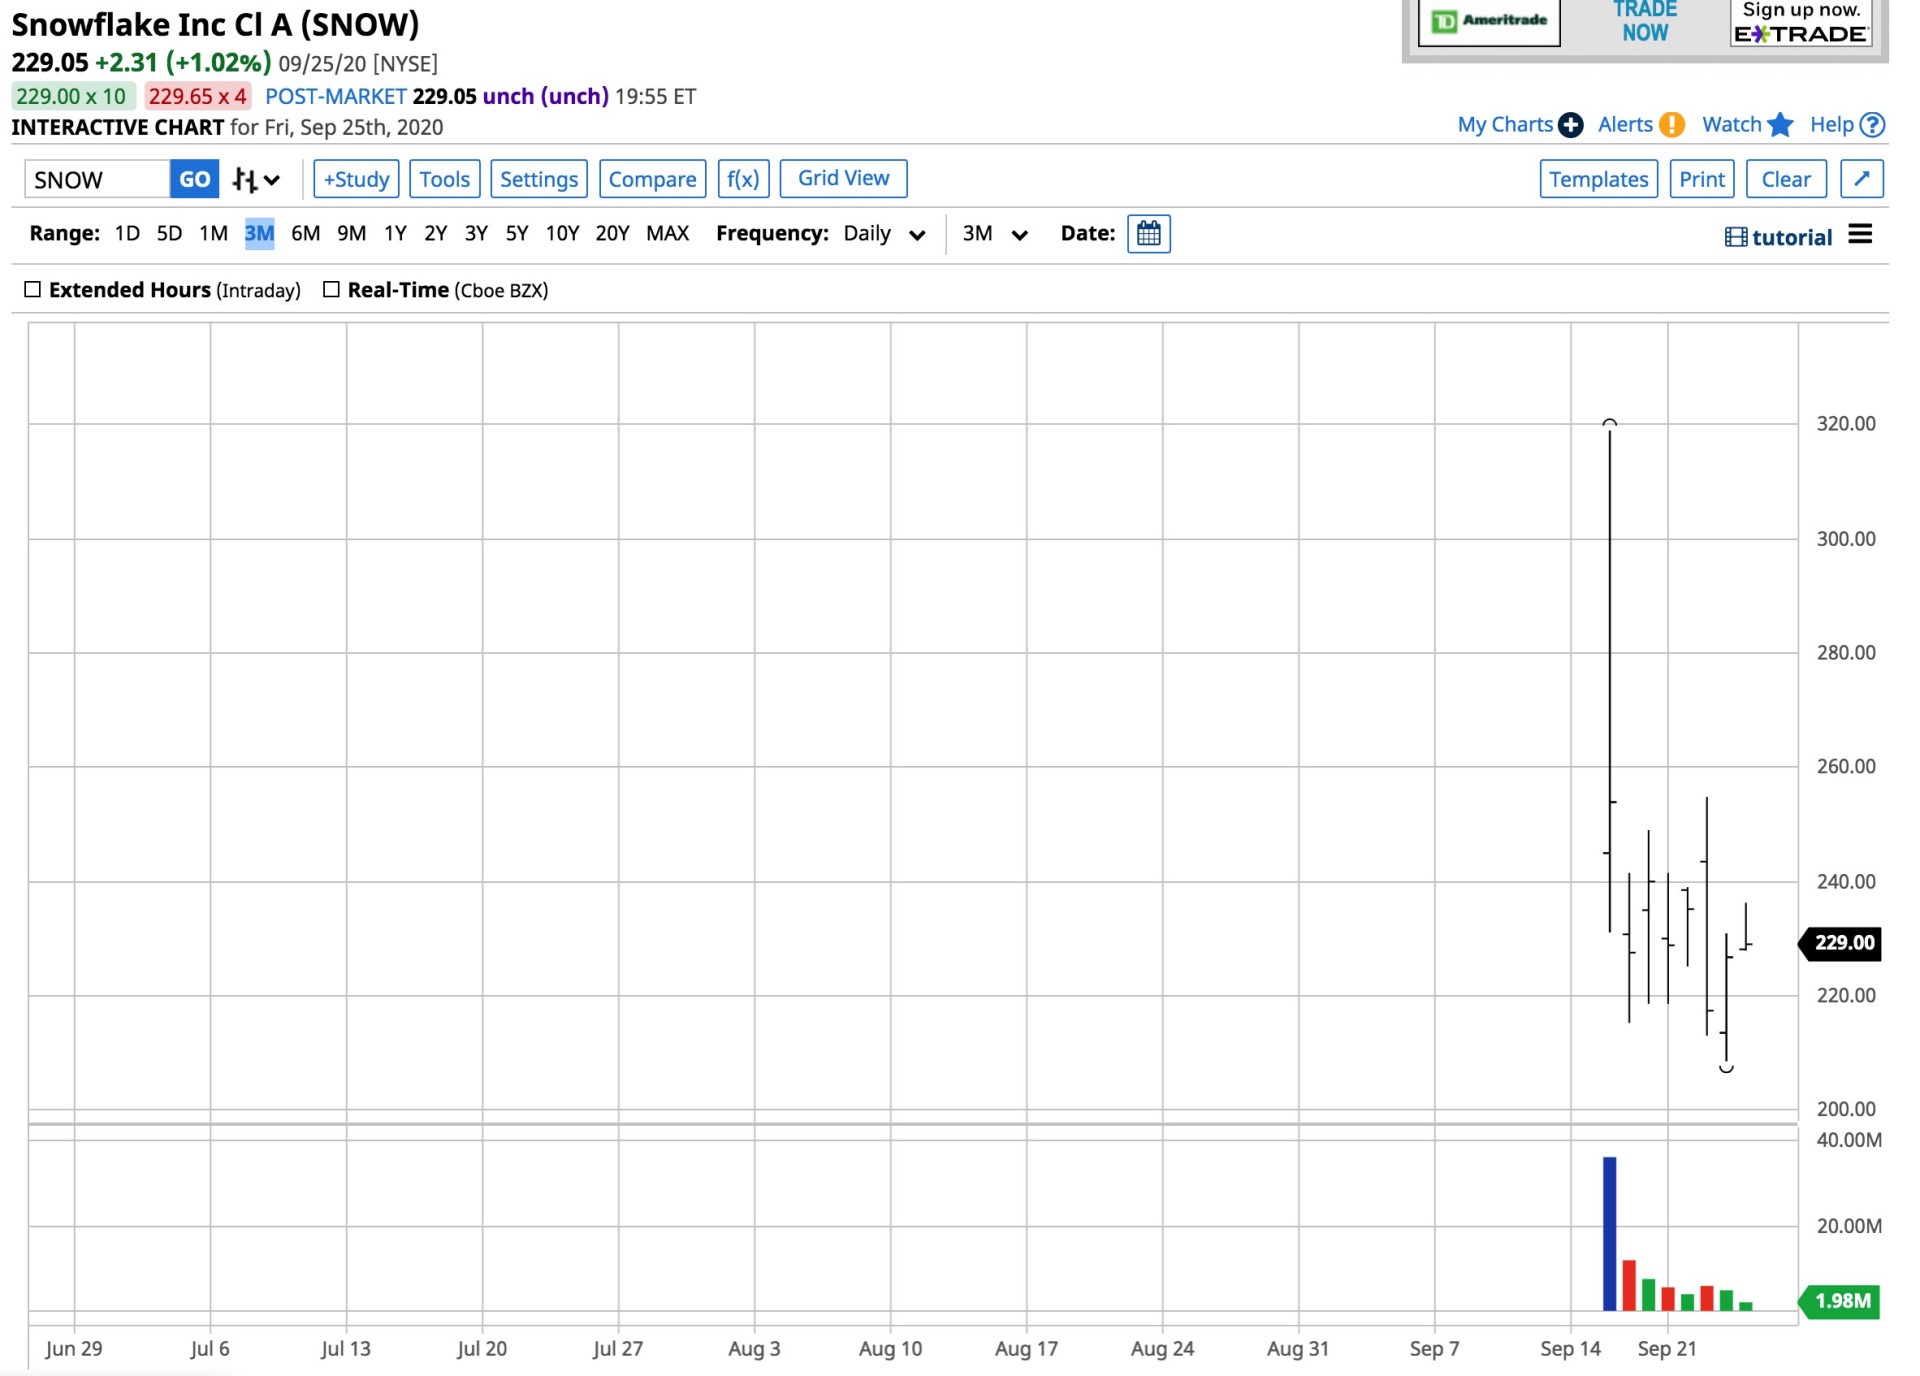Image resolution: width=1920 pixels, height=1376 pixels.
Task: Click the 1.98M volume marker
Action: pyautogui.click(x=1840, y=1301)
